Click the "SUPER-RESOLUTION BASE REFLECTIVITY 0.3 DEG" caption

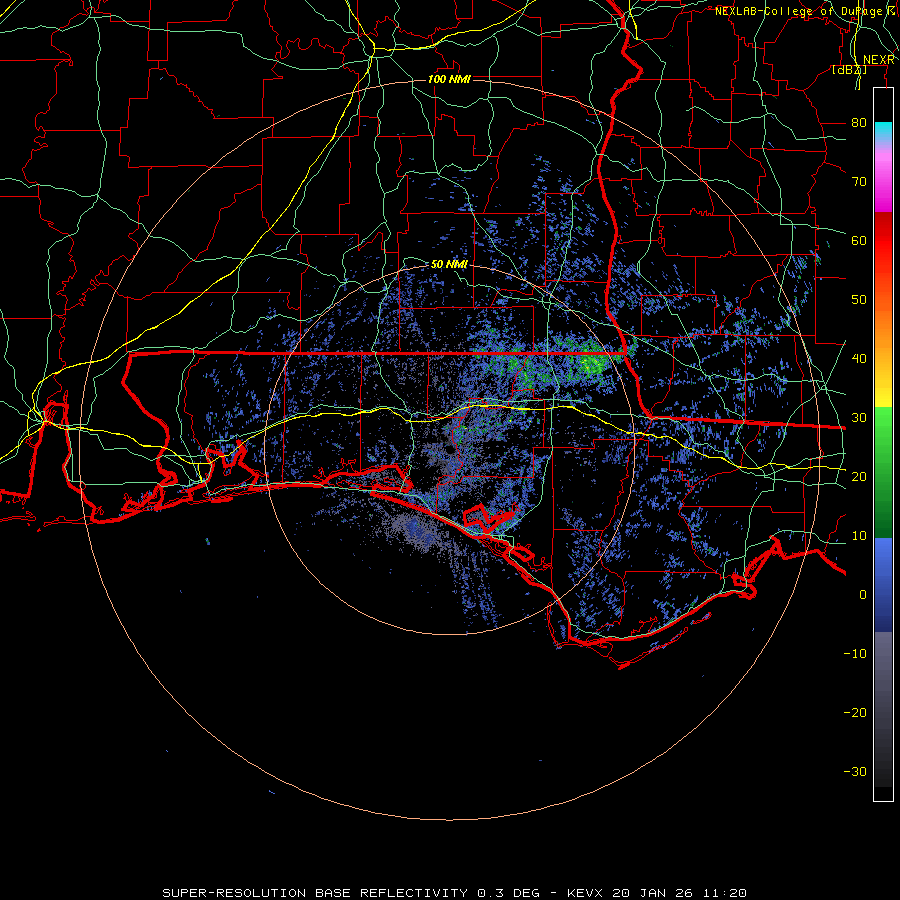click(351, 893)
